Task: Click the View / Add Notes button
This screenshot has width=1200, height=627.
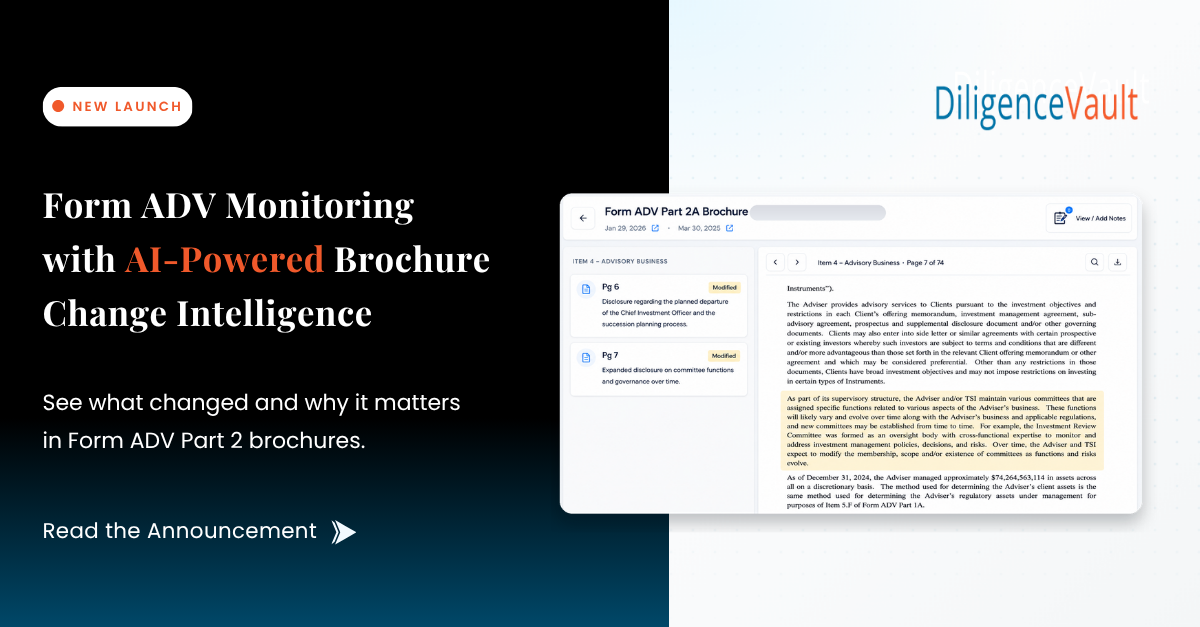Action: pos(1089,218)
